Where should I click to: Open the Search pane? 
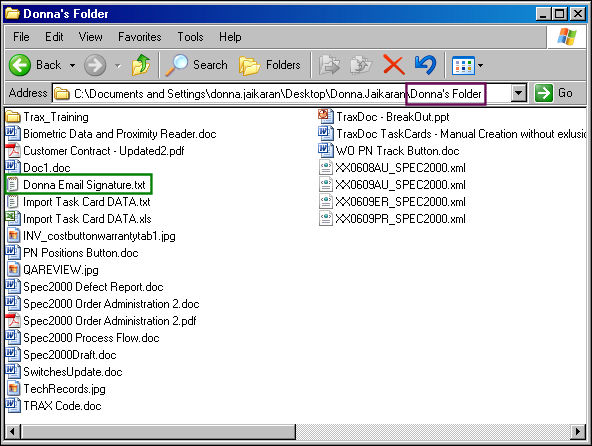197,65
